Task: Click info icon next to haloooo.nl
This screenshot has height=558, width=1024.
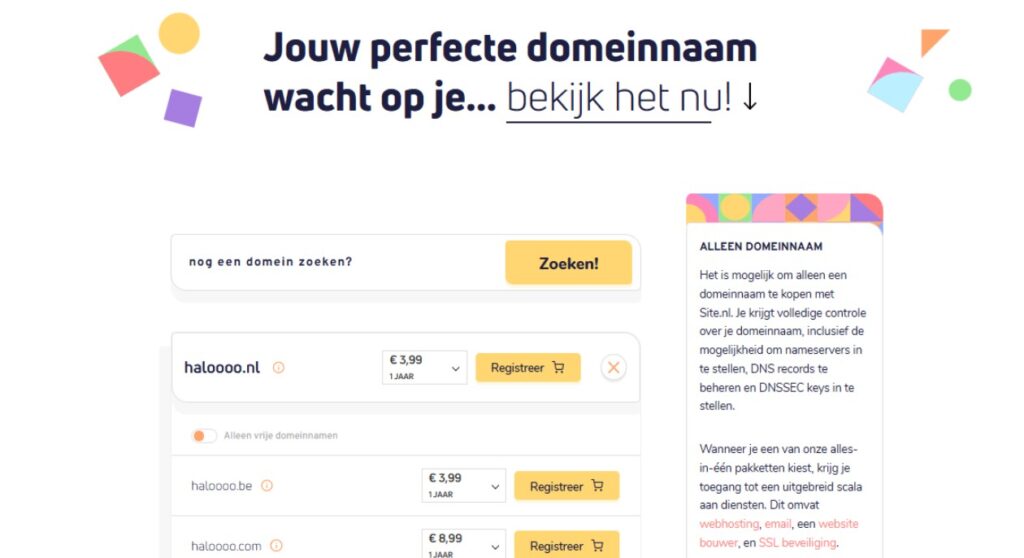Action: [x=278, y=368]
